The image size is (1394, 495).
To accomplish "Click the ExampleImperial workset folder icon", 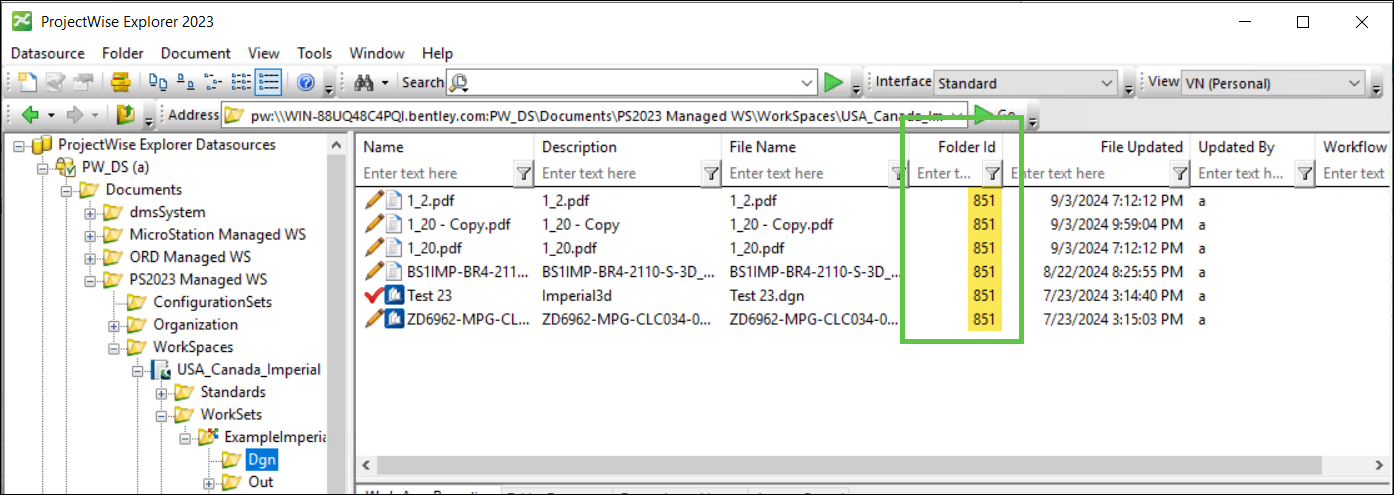I will coord(209,437).
